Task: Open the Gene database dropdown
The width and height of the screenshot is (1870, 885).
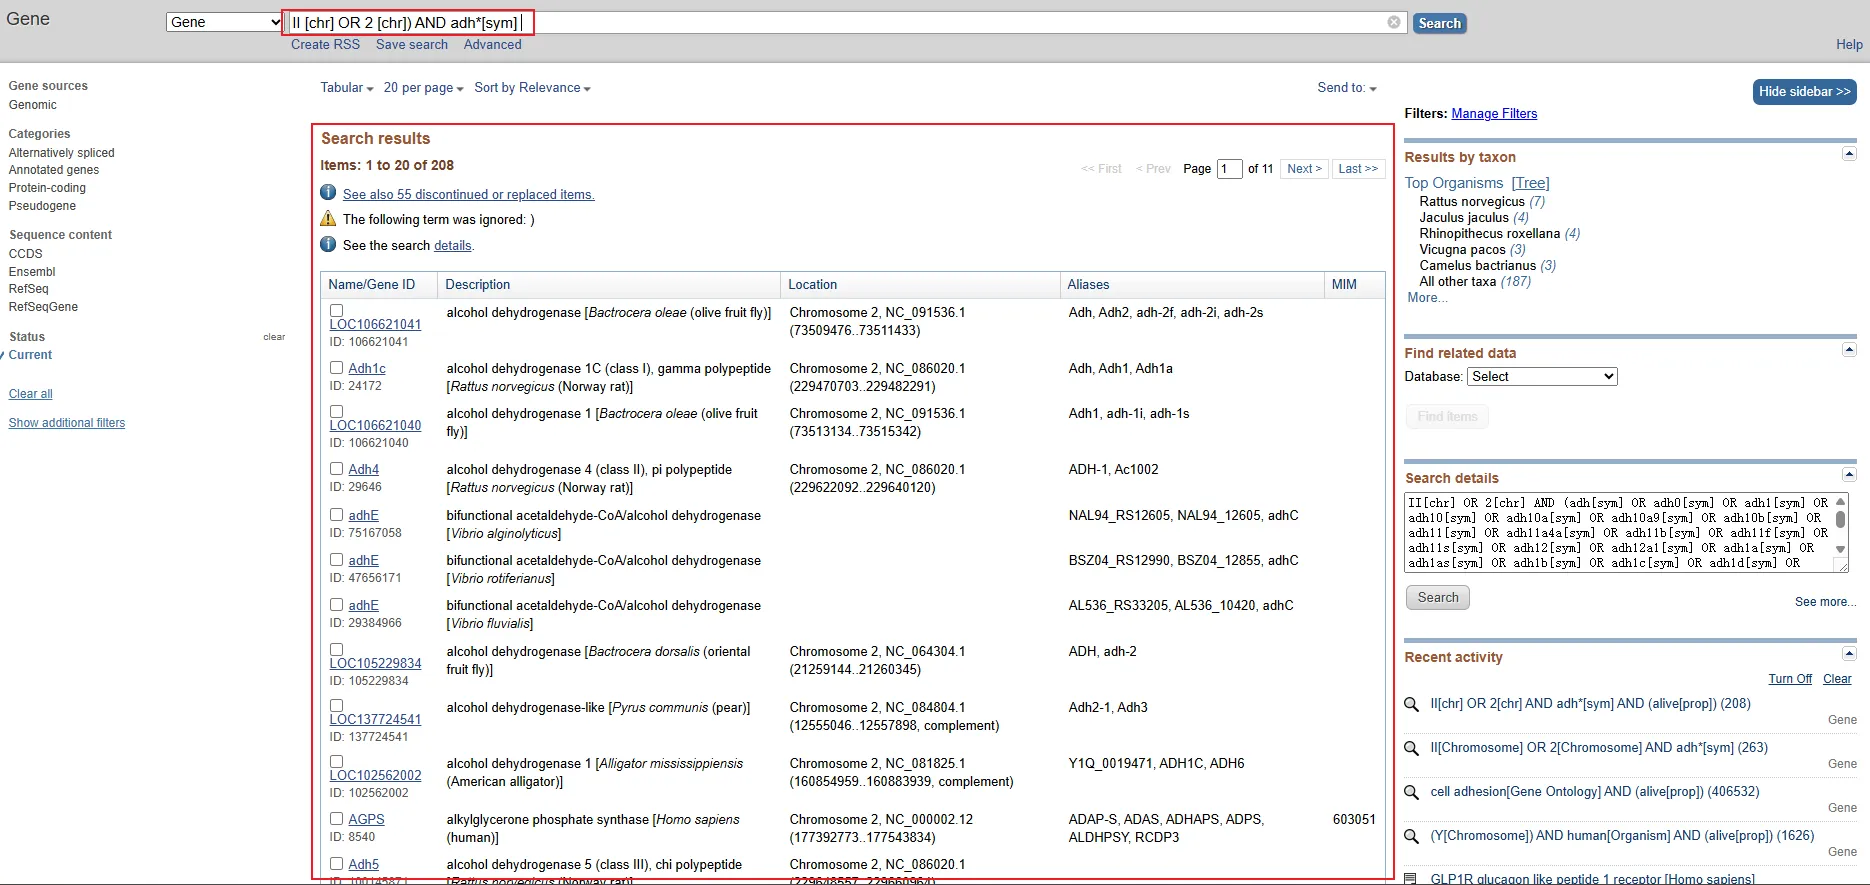Action: 225,22
